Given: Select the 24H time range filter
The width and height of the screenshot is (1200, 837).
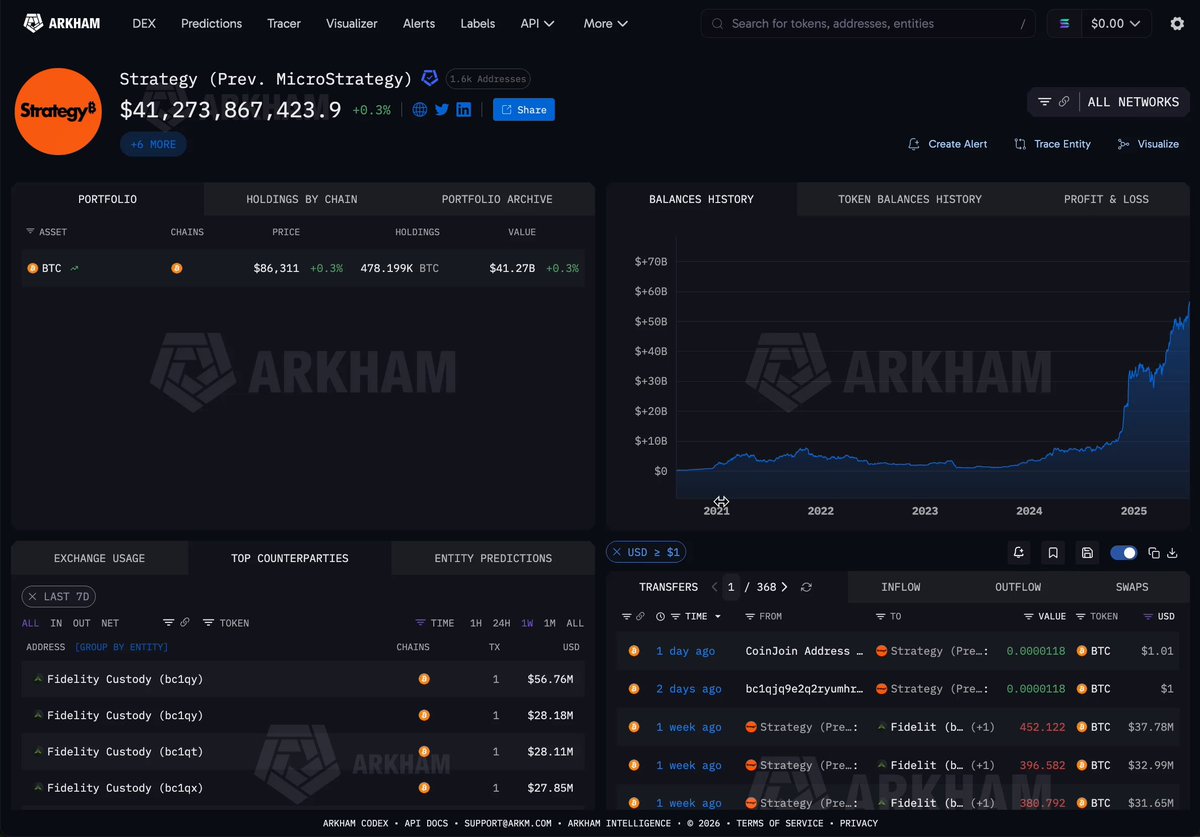Looking at the screenshot, I should point(502,623).
